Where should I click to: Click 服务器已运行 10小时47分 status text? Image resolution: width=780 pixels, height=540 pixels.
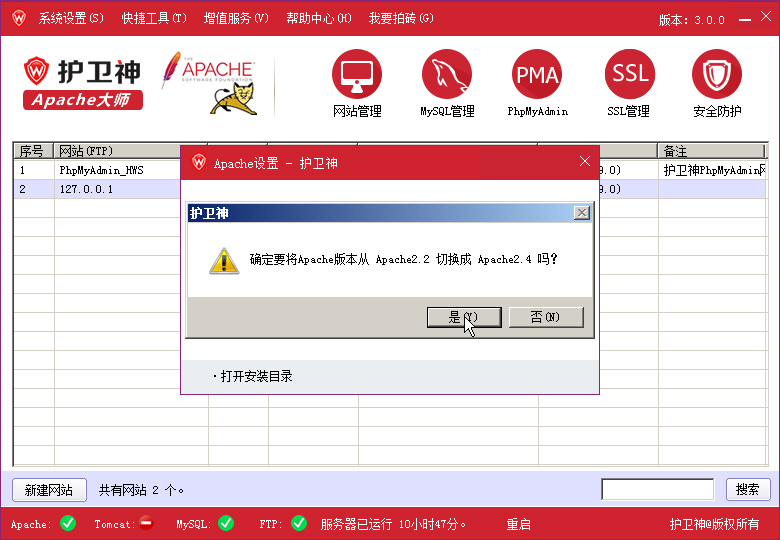pos(393,524)
